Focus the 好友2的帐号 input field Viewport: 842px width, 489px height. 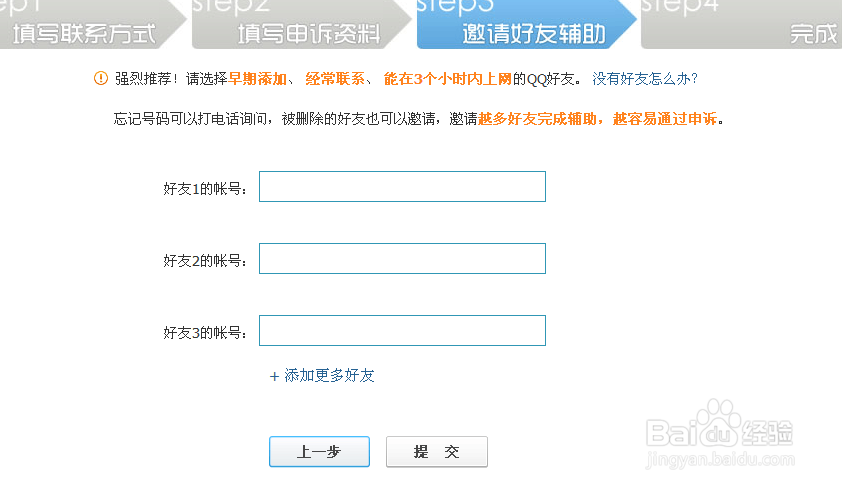(402, 259)
